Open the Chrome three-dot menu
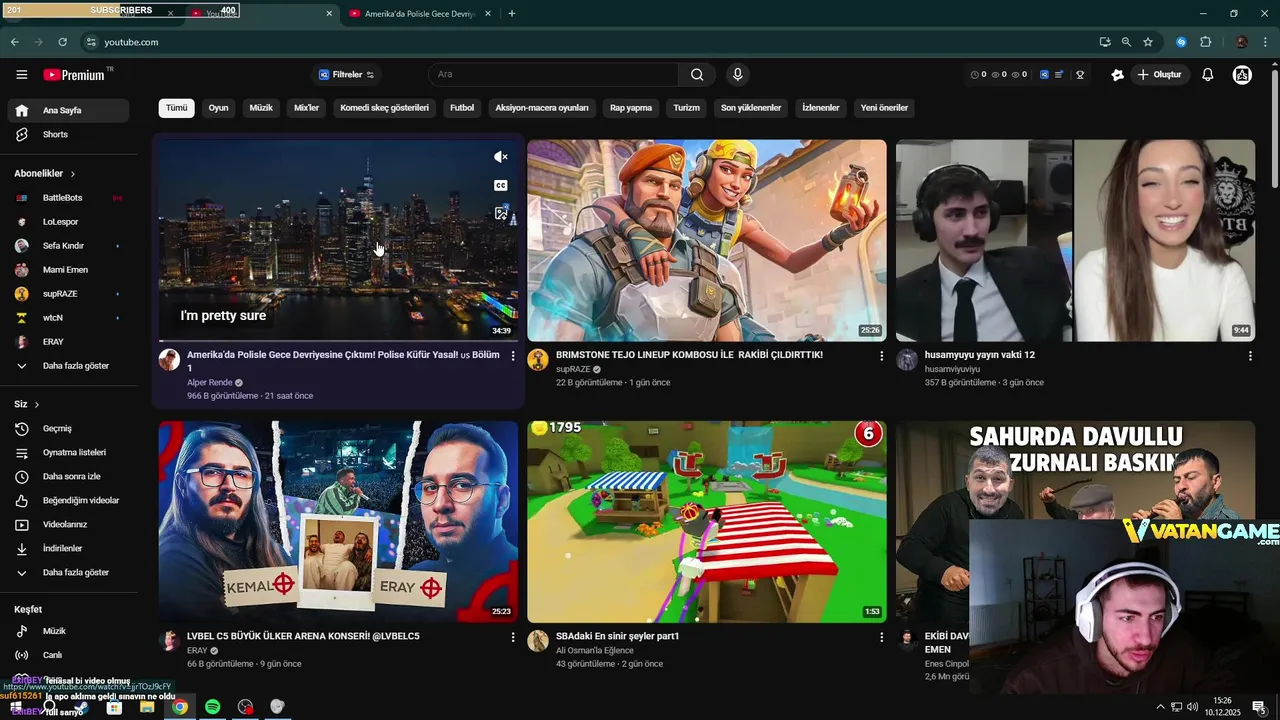1280x720 pixels. coord(1265,42)
